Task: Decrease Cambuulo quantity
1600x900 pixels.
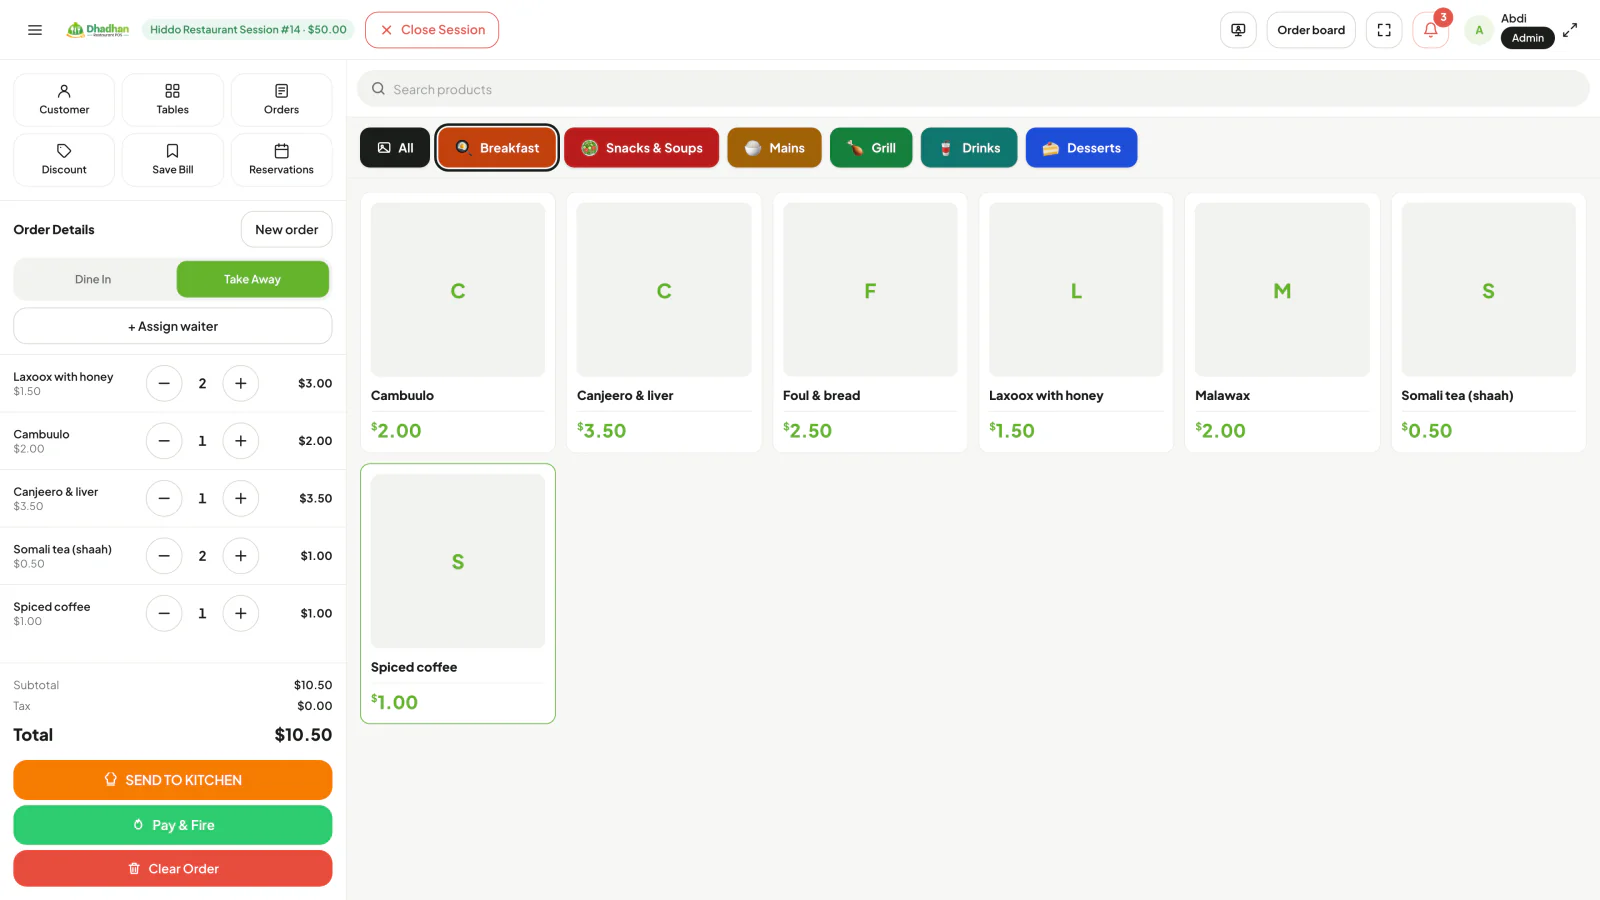Action: coord(164,441)
